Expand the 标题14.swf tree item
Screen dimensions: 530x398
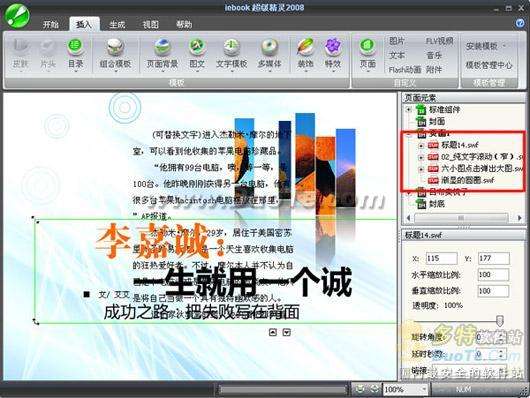pos(421,146)
